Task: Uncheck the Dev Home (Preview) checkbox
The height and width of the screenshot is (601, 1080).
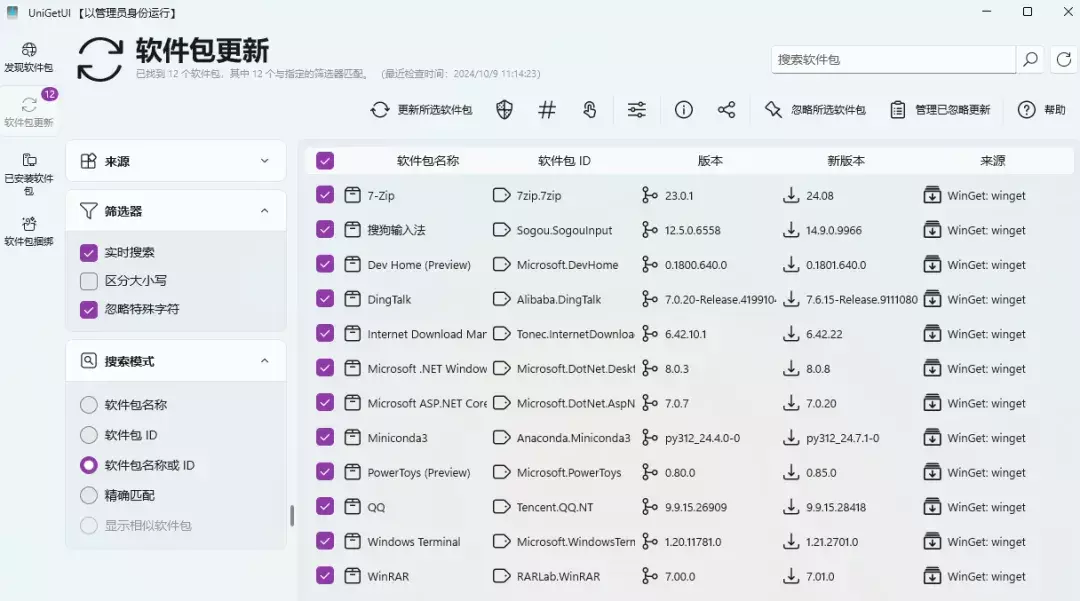Action: (324, 264)
